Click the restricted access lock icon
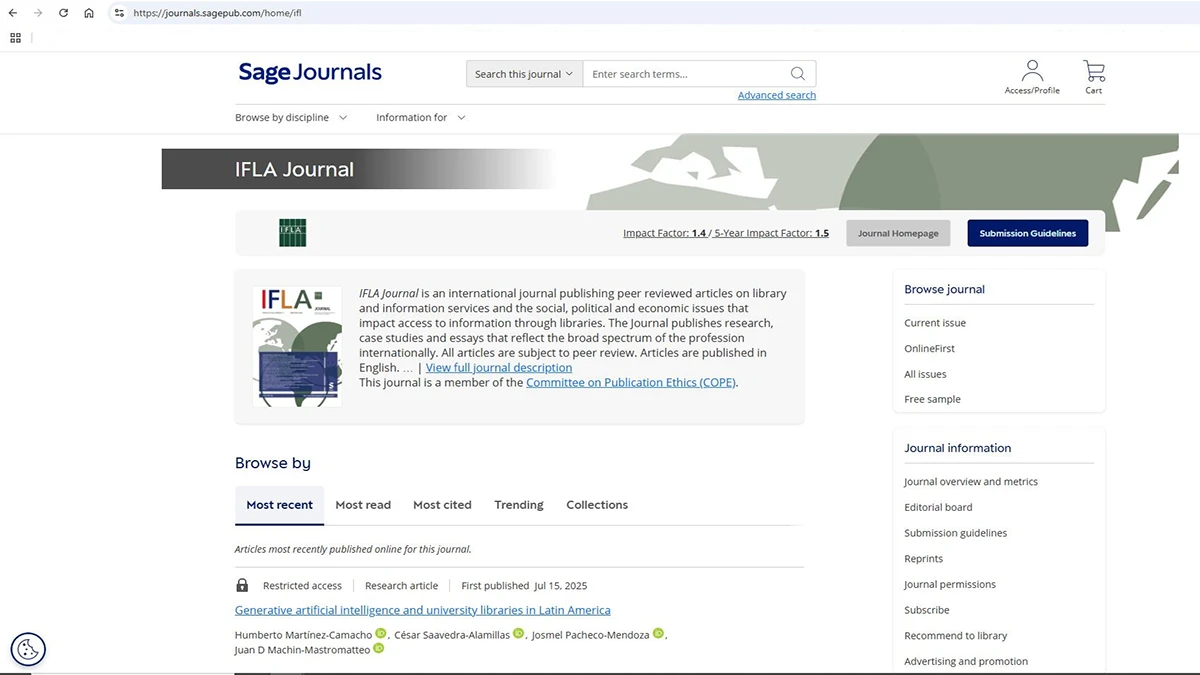This screenshot has height=675, width=1200. 241,584
